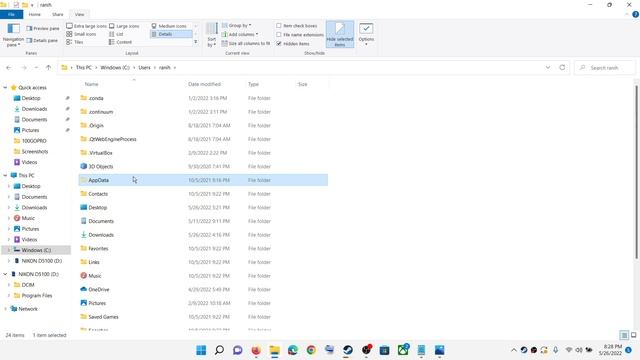Screen dimensions: 640x360
Task: Expand Windows (C:) tree node
Action: click(x=9, y=250)
